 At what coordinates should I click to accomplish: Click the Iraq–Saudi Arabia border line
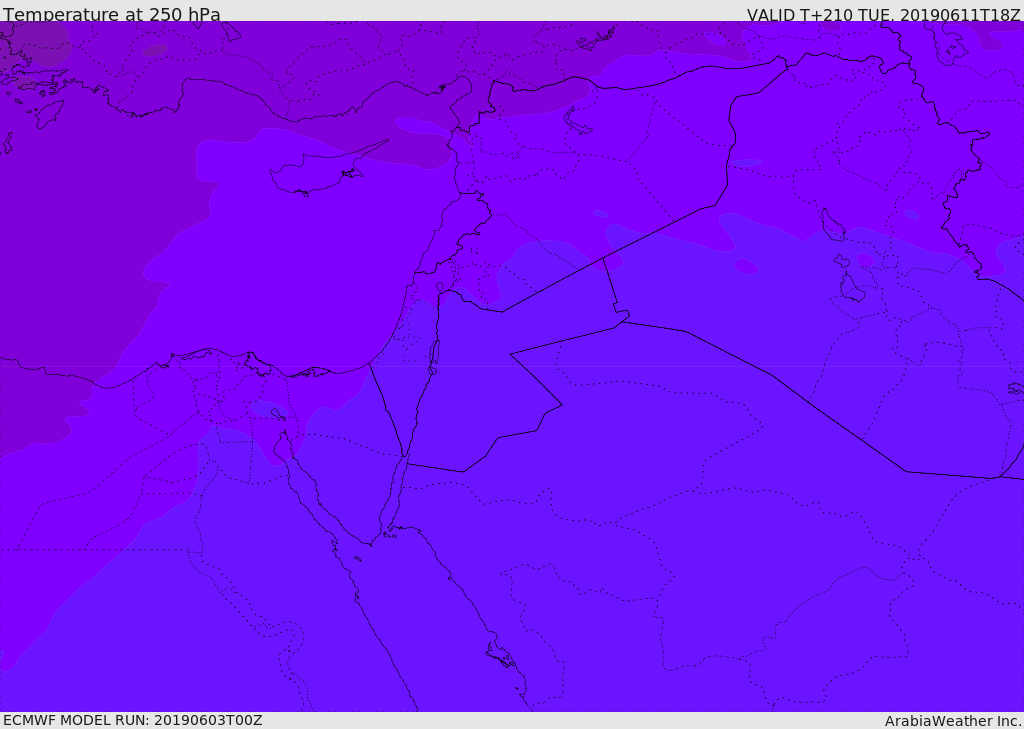click(x=770, y=374)
